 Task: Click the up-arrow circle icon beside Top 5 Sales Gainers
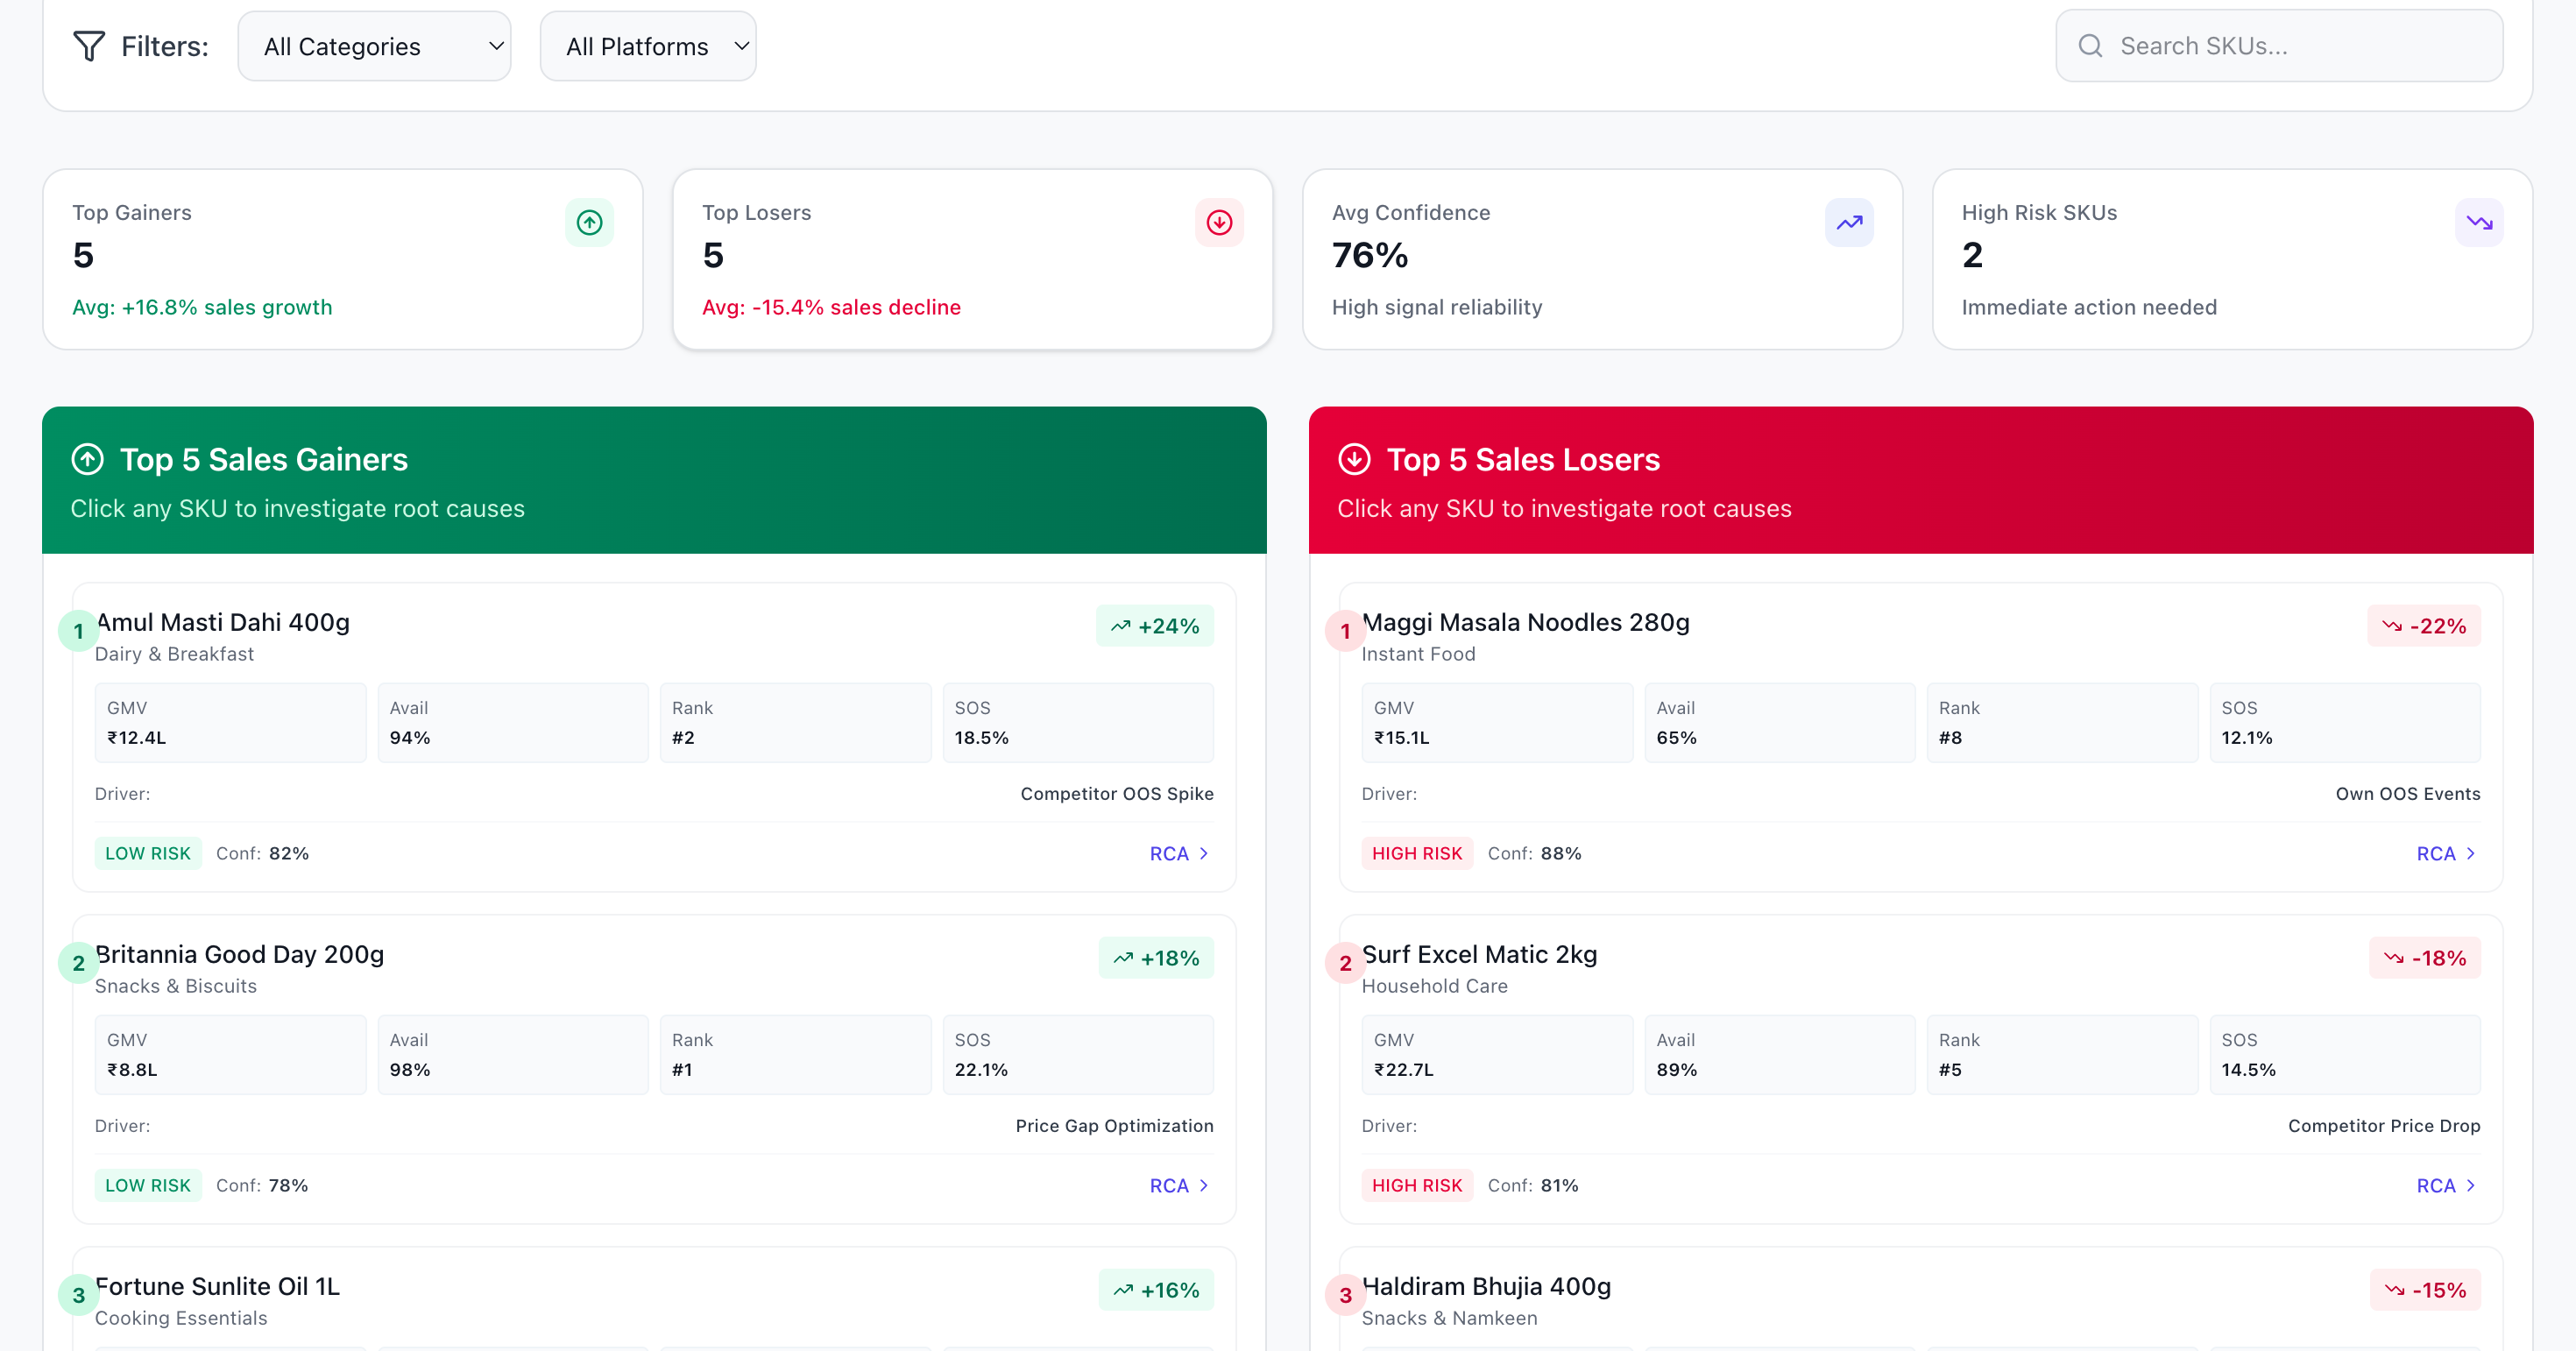[88, 459]
